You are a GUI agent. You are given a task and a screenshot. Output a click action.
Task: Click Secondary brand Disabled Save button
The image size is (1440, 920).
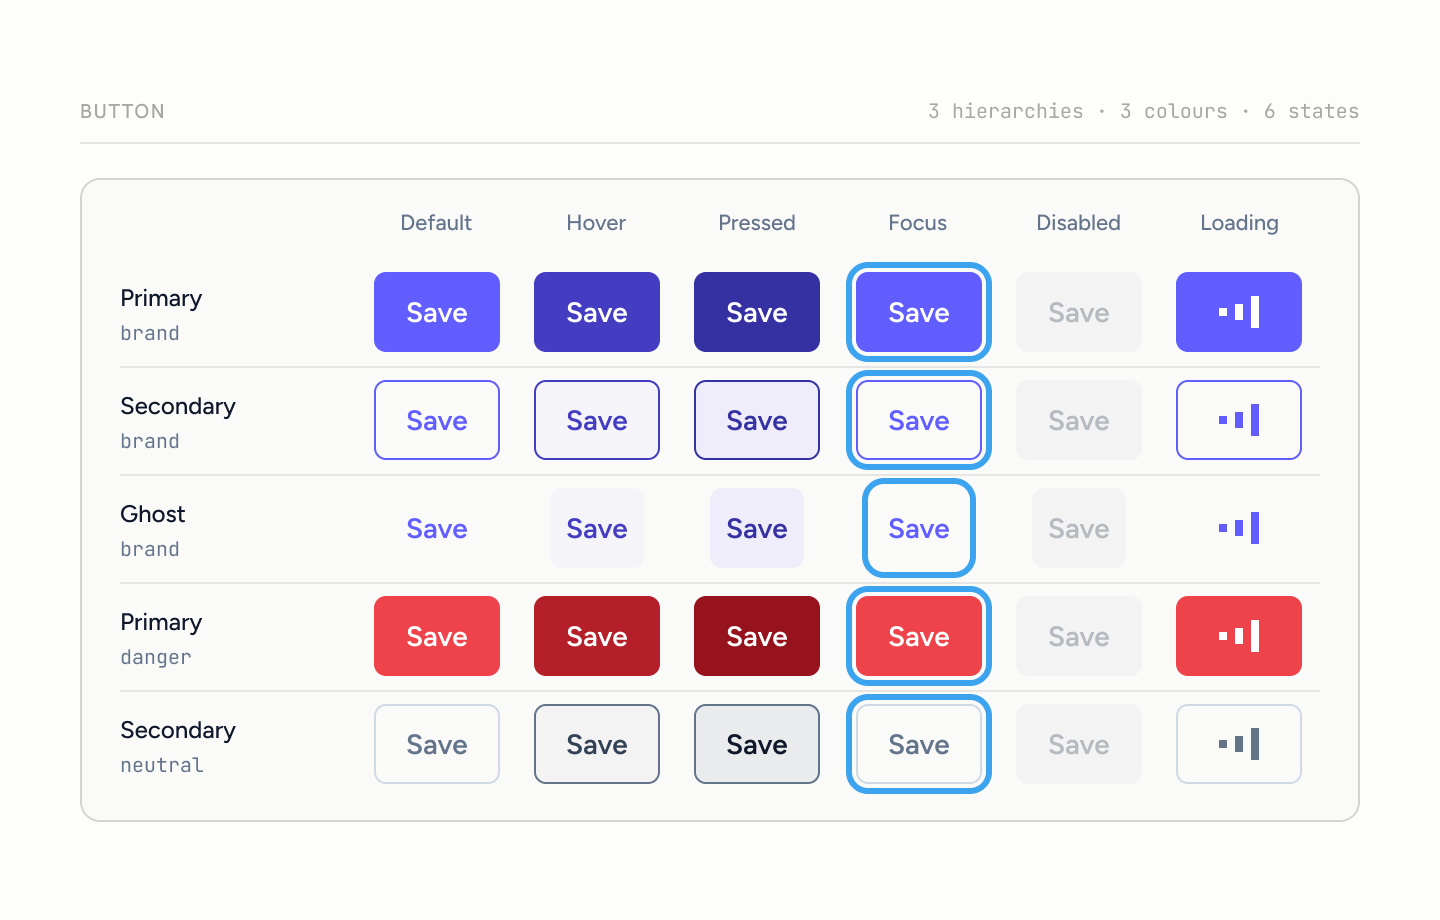click(x=1079, y=420)
